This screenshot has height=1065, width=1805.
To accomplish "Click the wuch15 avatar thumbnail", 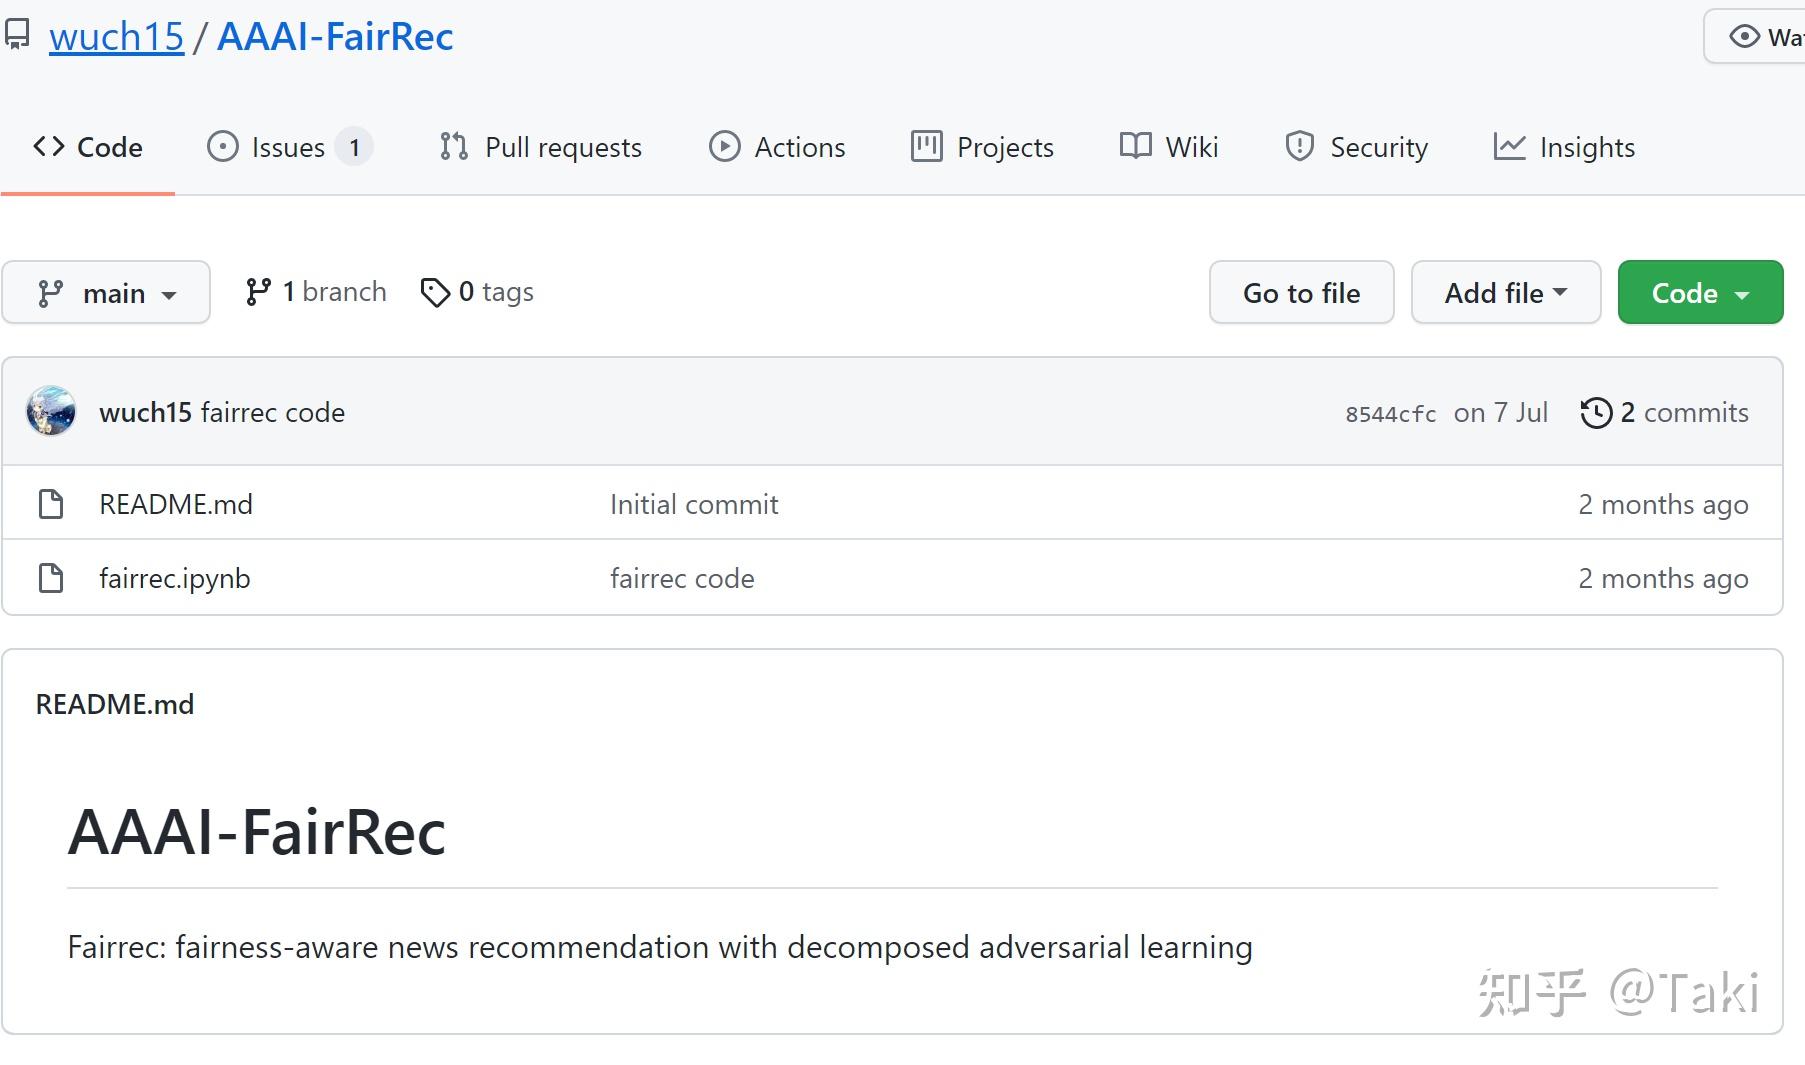I will pos(51,411).
